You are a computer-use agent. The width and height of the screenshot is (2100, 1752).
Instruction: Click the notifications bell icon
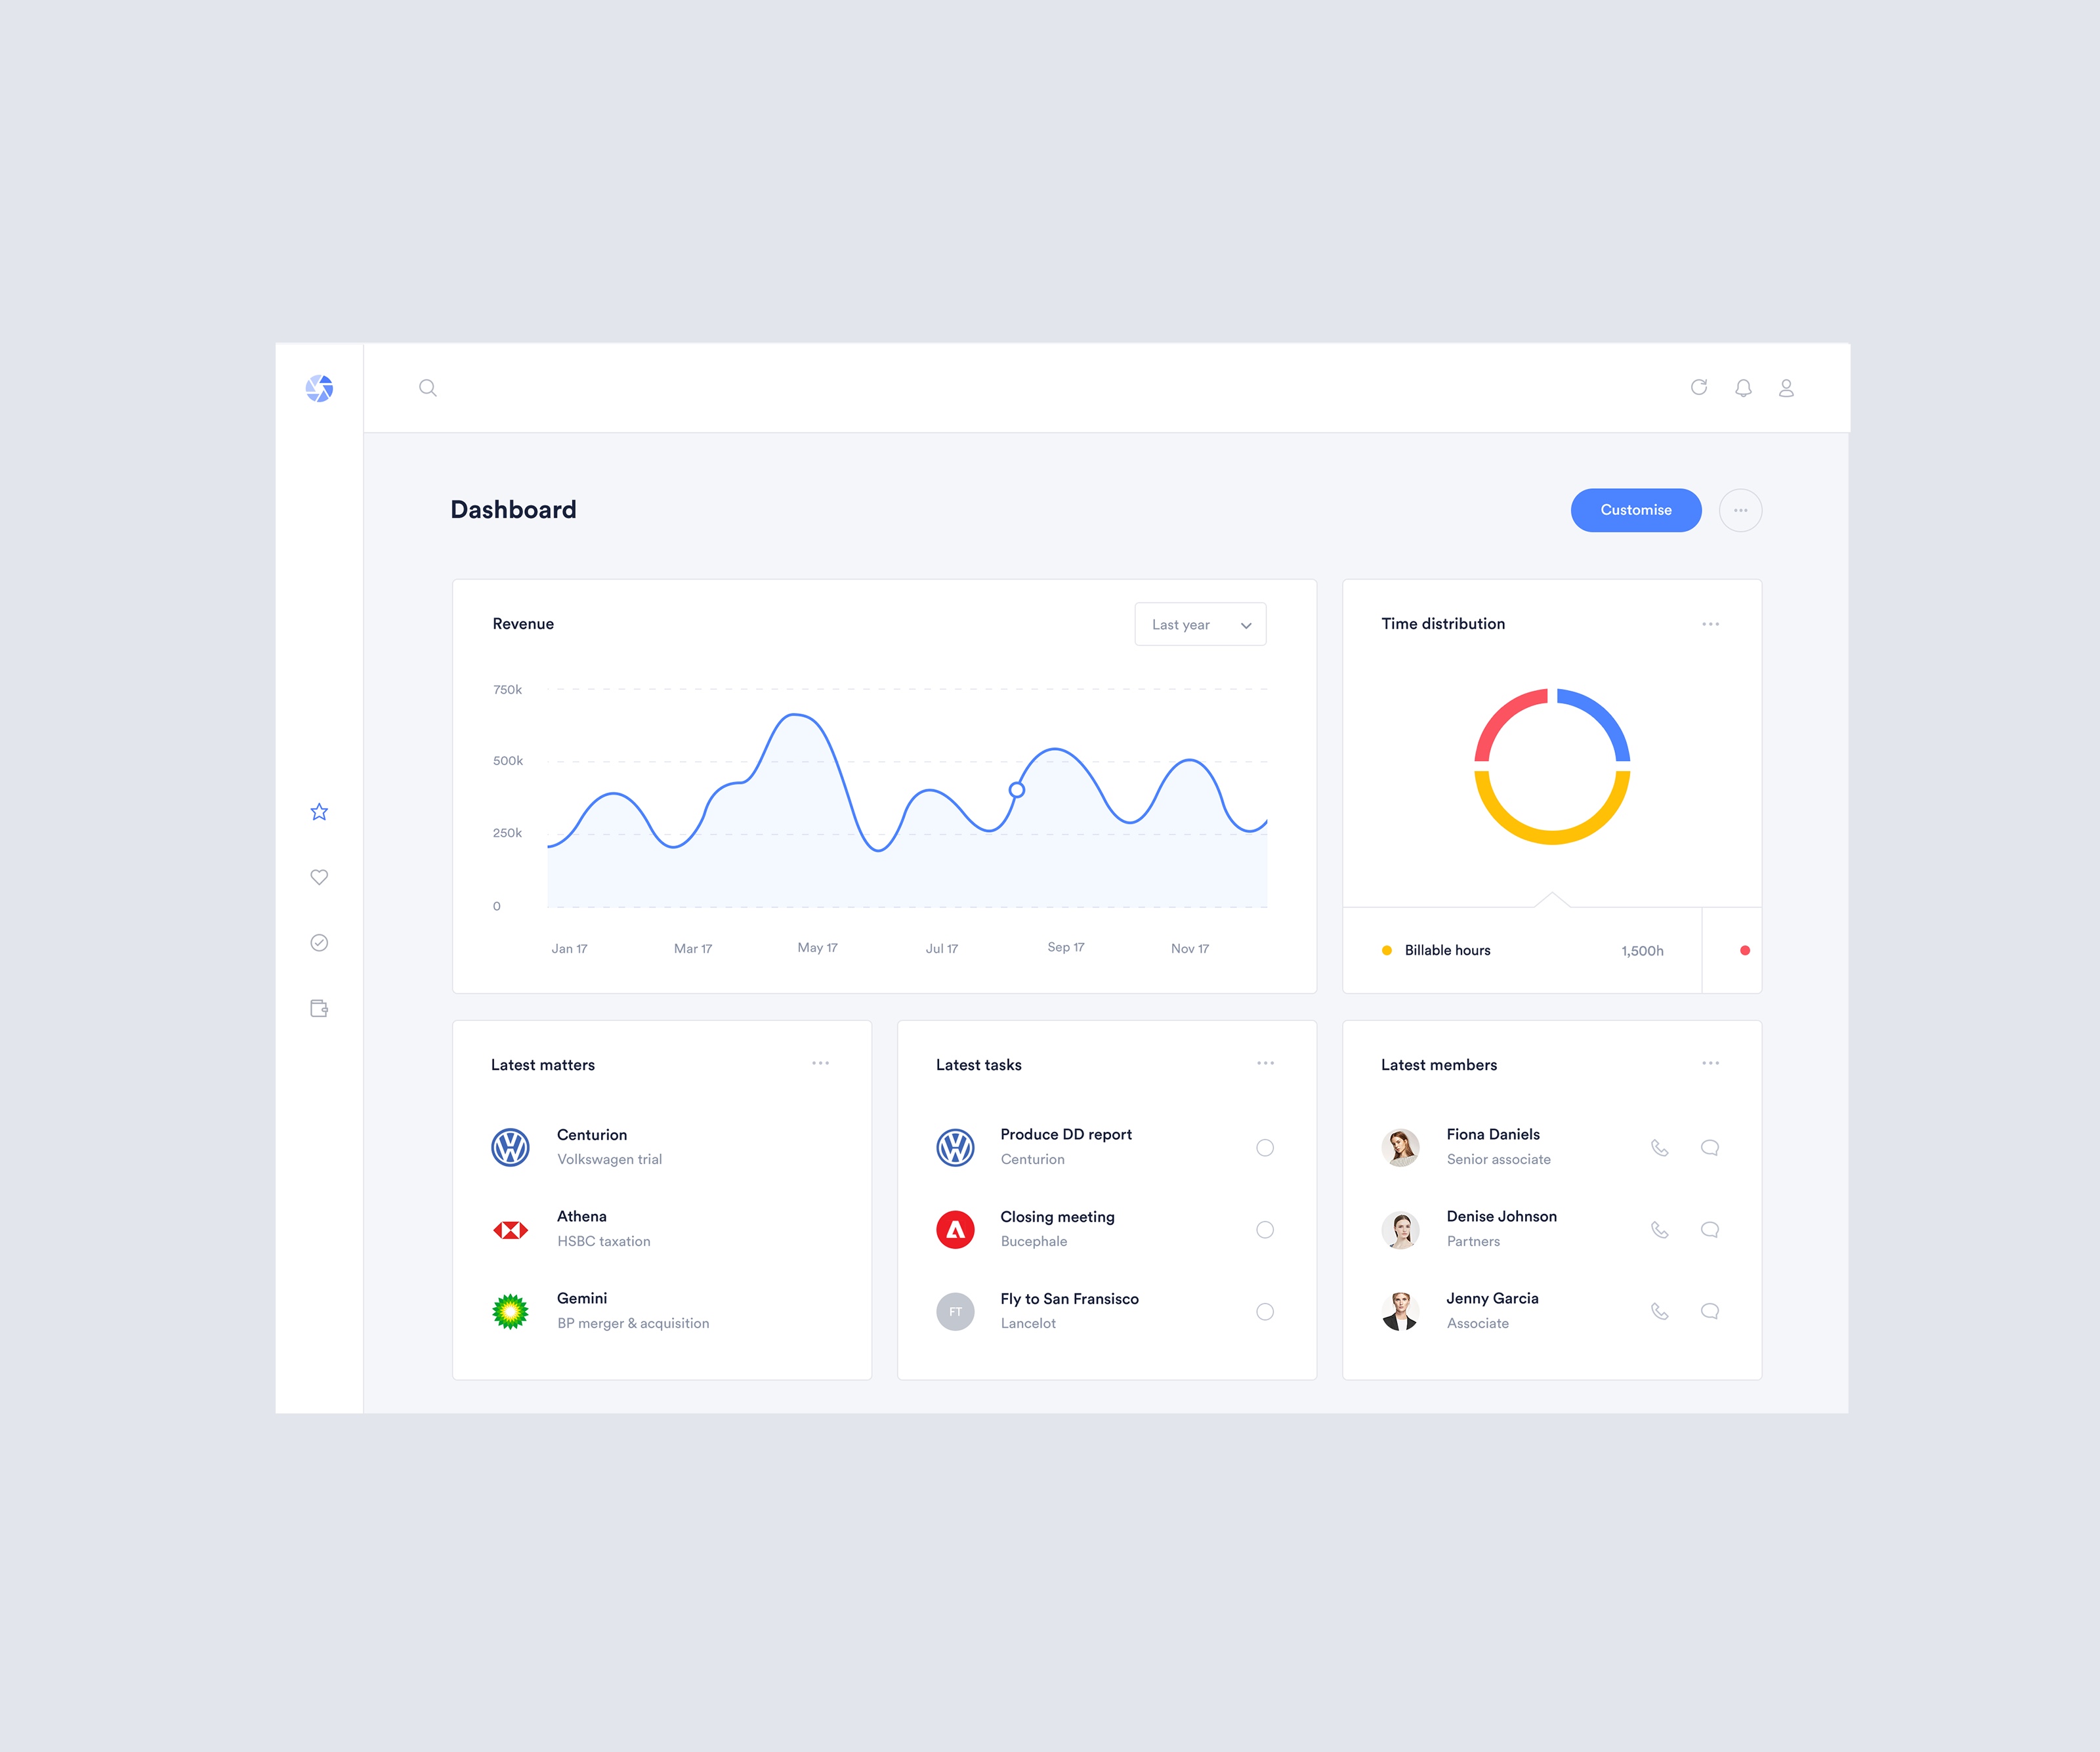pos(1742,387)
